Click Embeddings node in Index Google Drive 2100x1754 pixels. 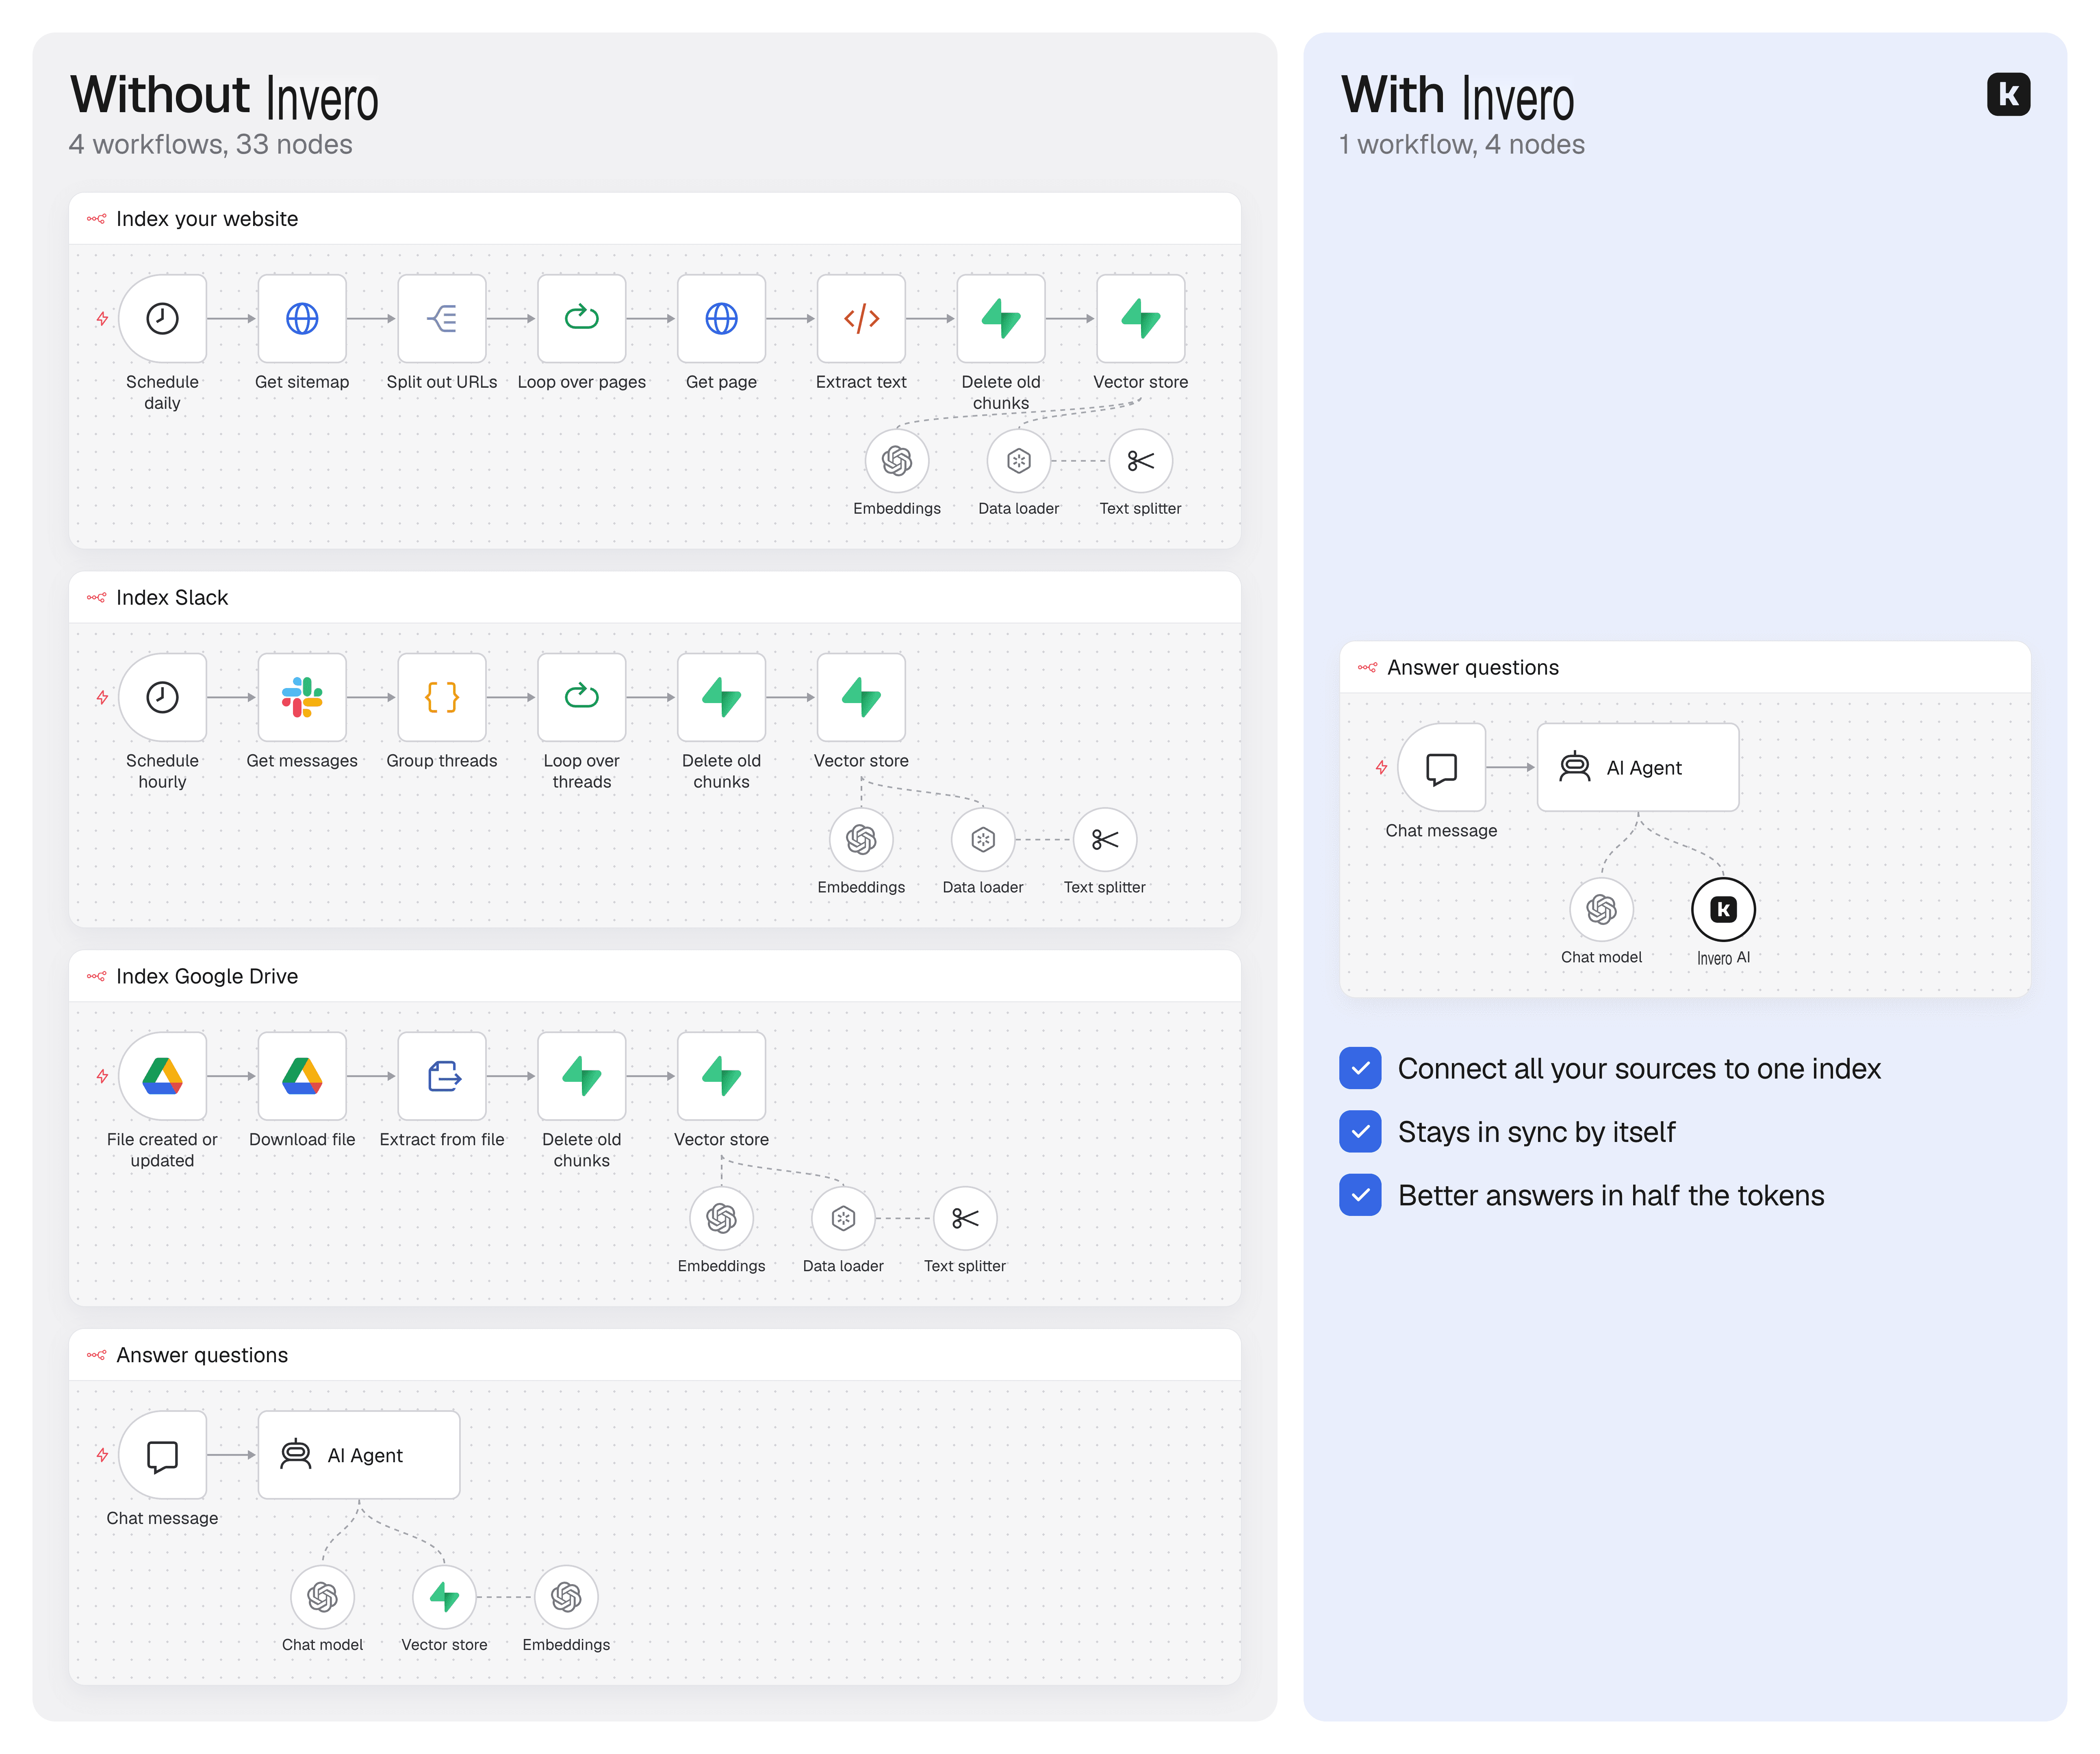[721, 1219]
